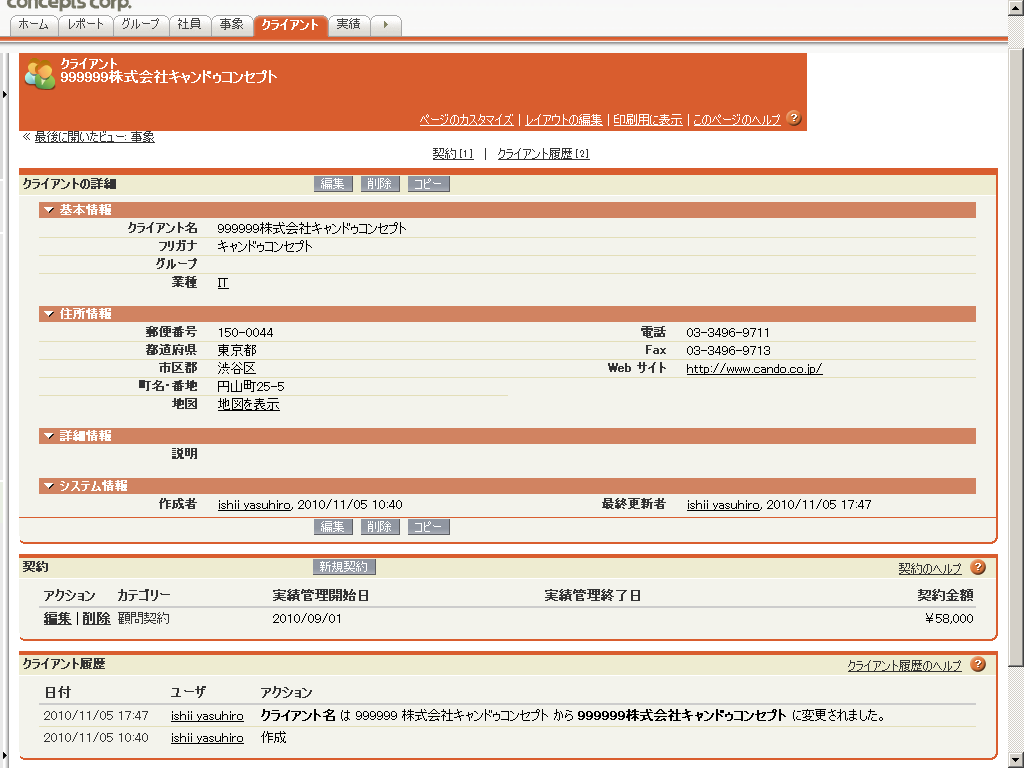This screenshot has height=768, width=1024.
Task: Open ishii yasuhiro in 17:47 history row
Action: 207,716
